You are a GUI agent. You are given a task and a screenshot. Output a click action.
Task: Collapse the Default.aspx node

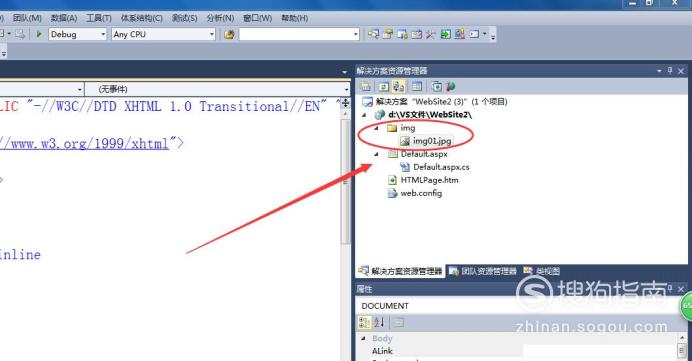click(x=376, y=154)
